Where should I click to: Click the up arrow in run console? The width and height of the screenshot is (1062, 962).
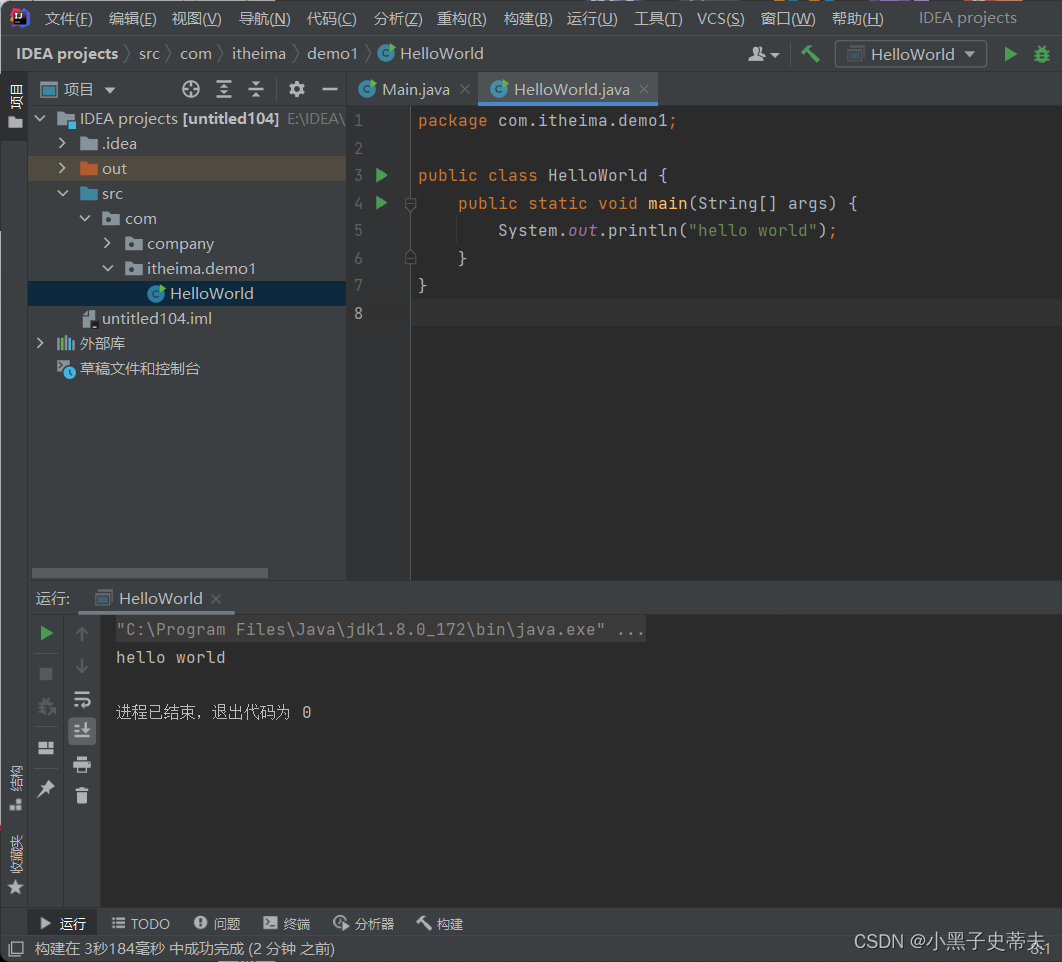pyautogui.click(x=82, y=634)
